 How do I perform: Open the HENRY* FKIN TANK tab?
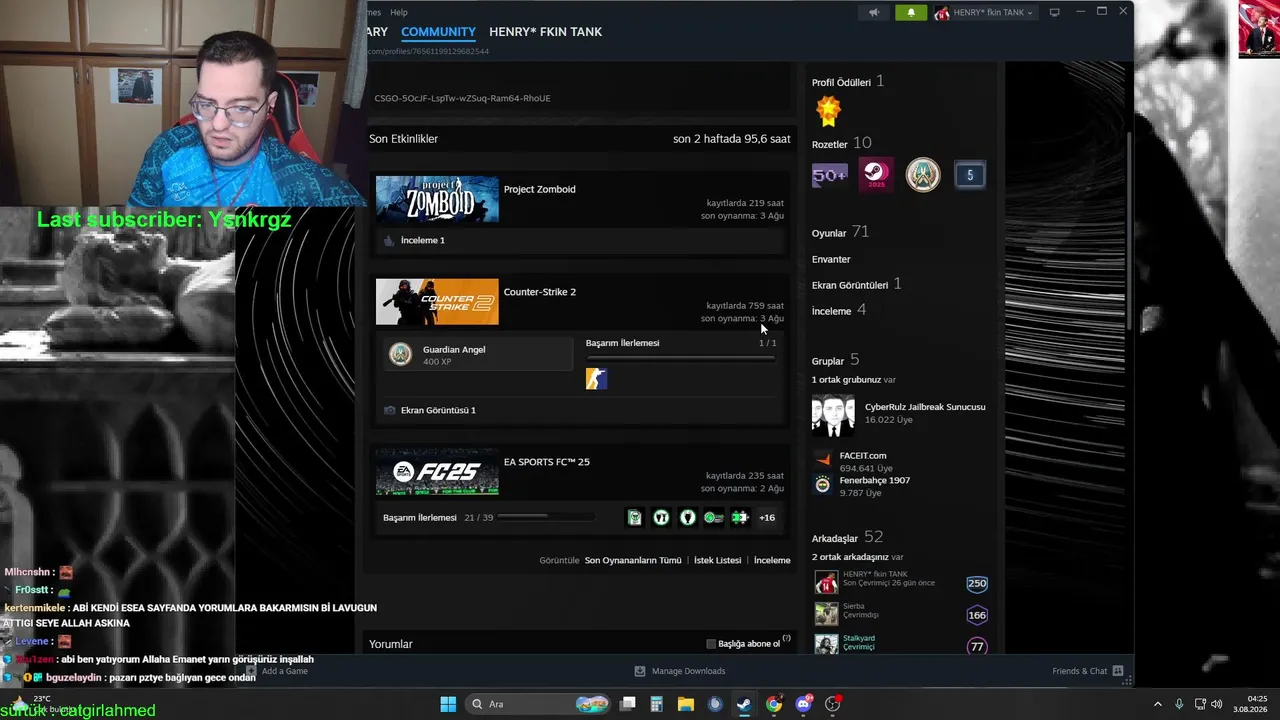pos(545,32)
